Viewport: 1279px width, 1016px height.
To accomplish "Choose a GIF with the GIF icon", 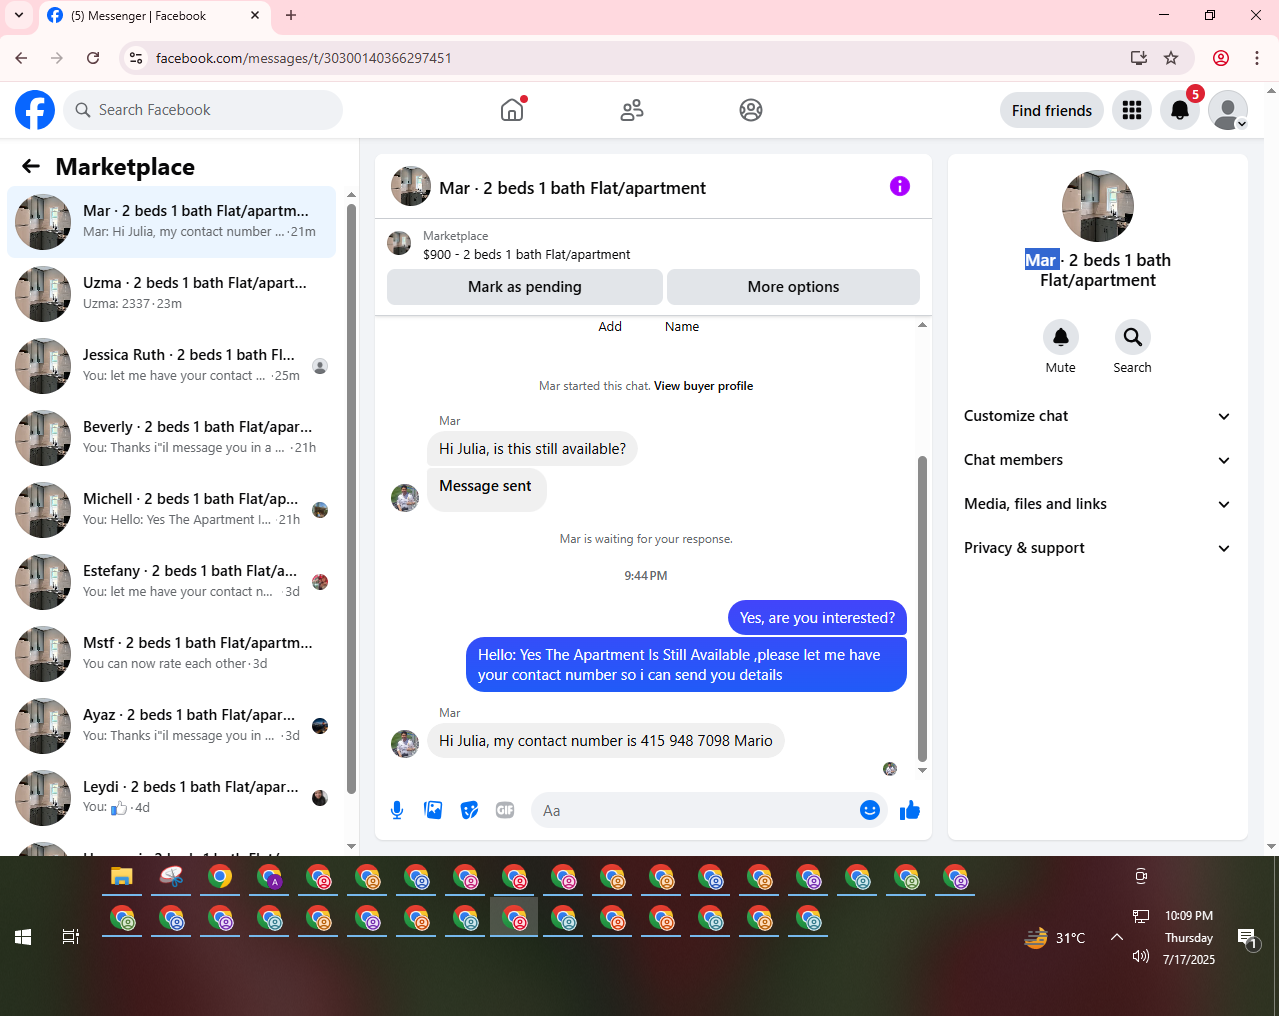I will click(x=505, y=810).
